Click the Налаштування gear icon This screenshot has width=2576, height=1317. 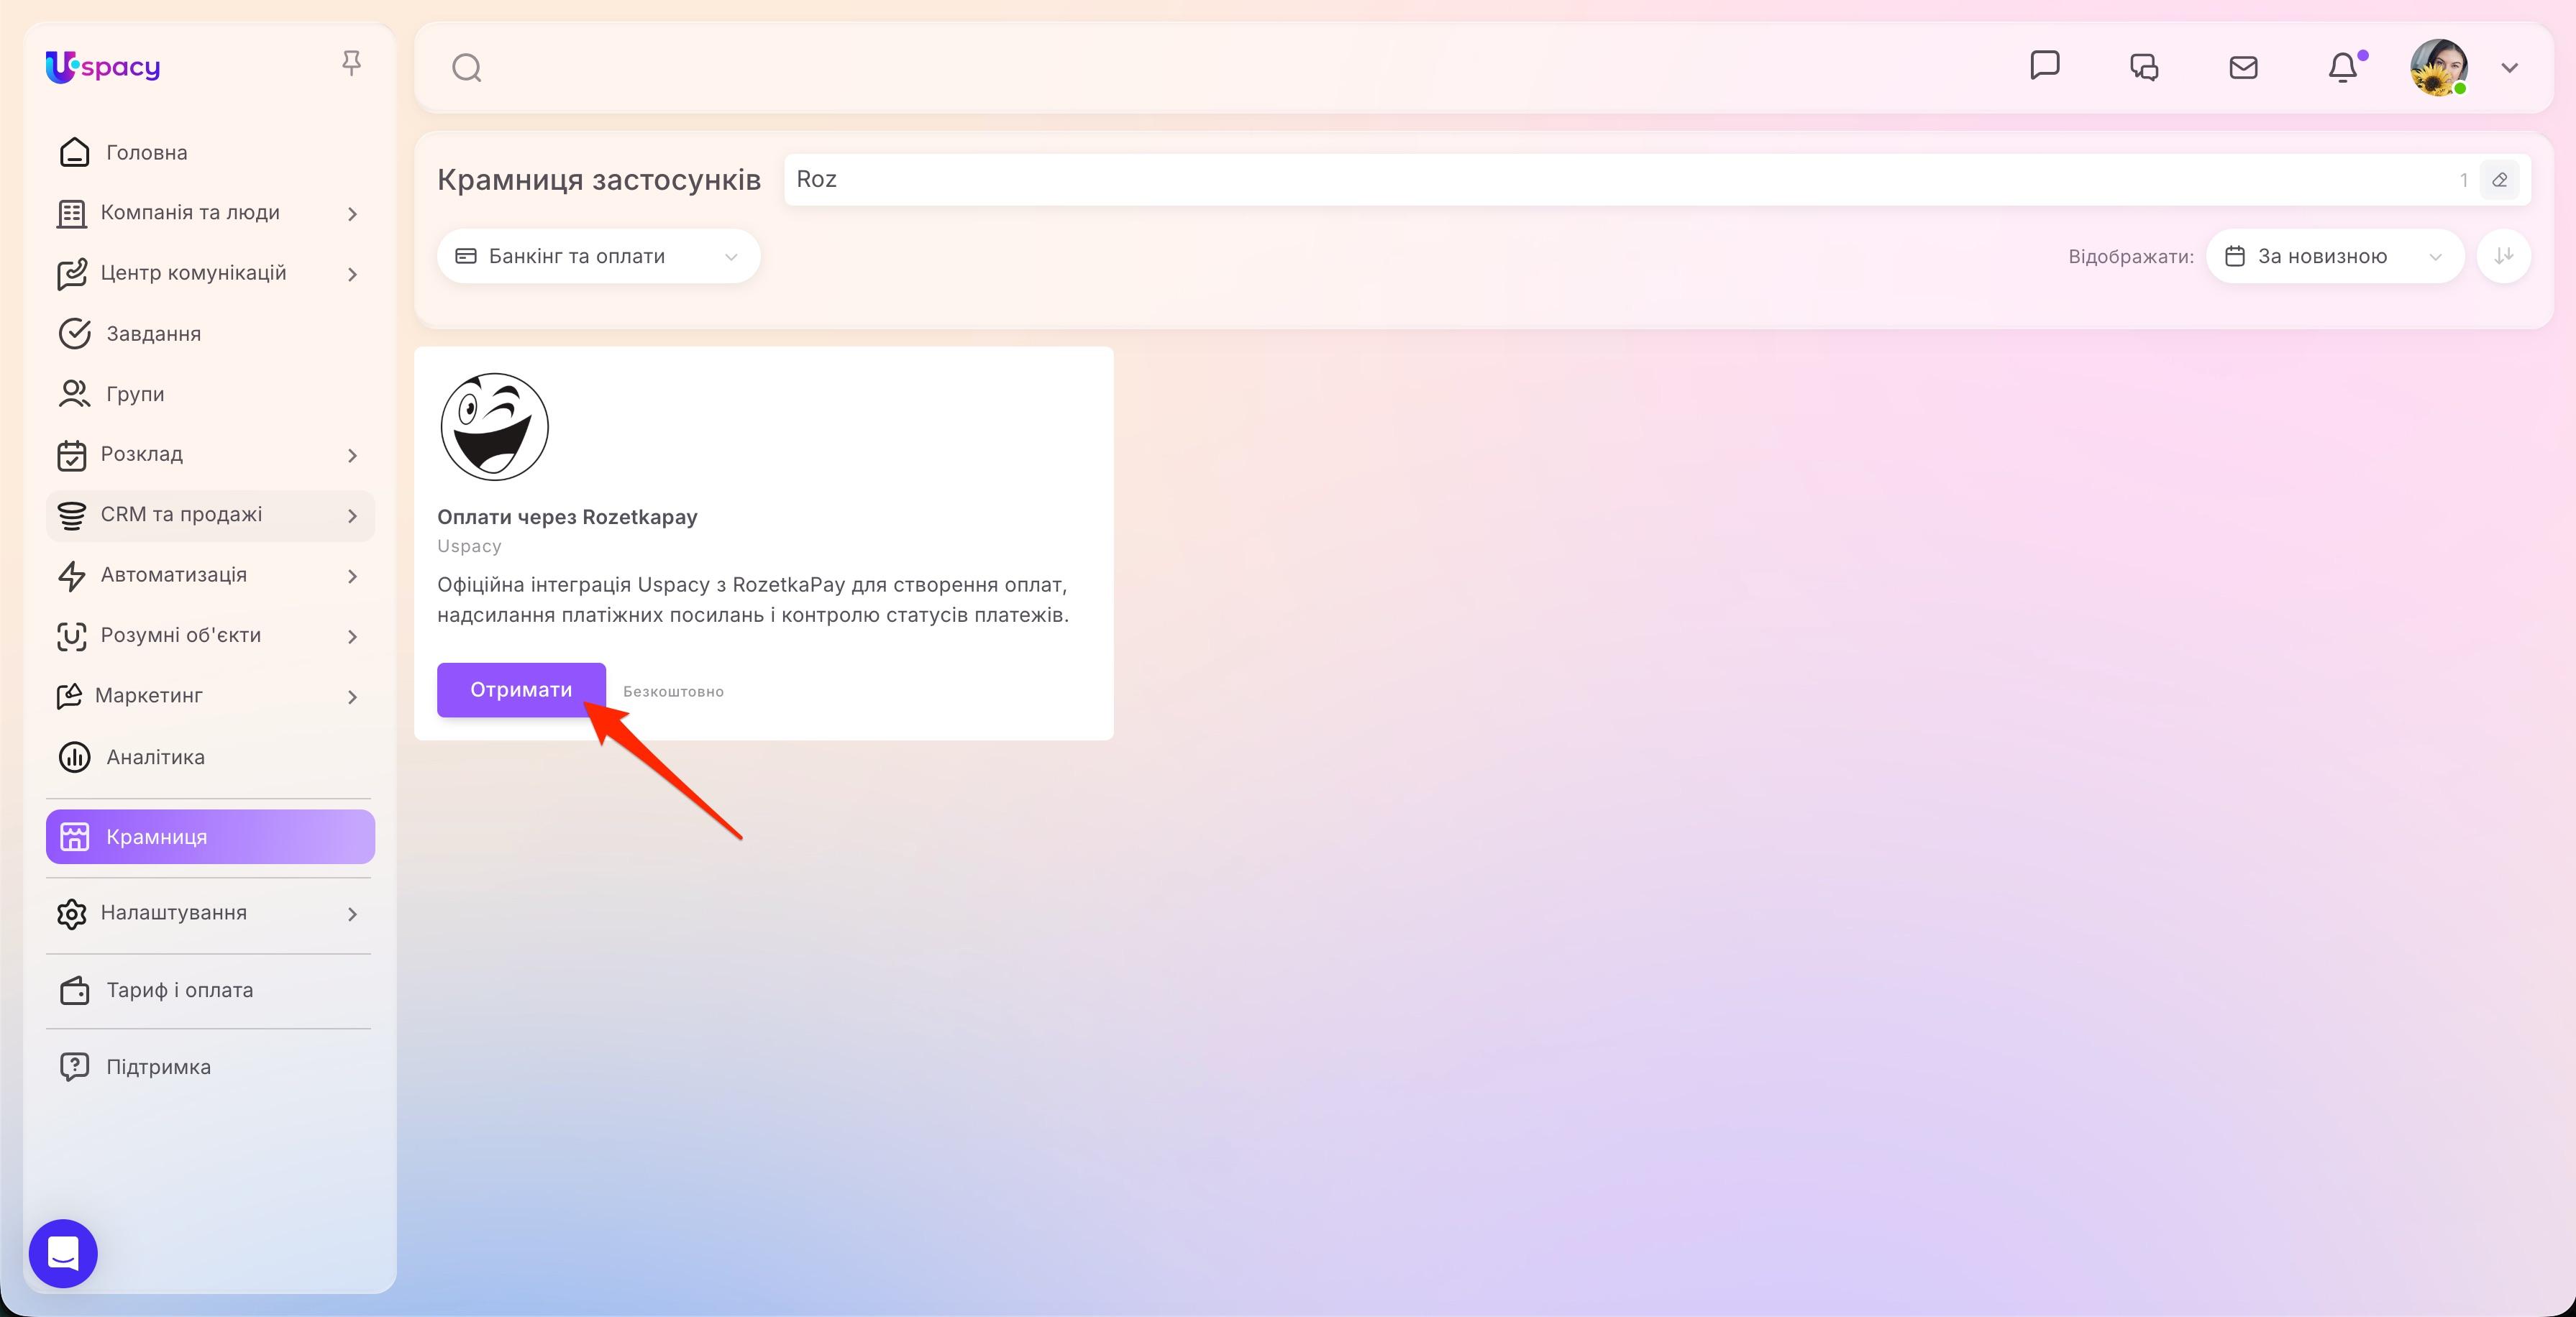[71, 914]
